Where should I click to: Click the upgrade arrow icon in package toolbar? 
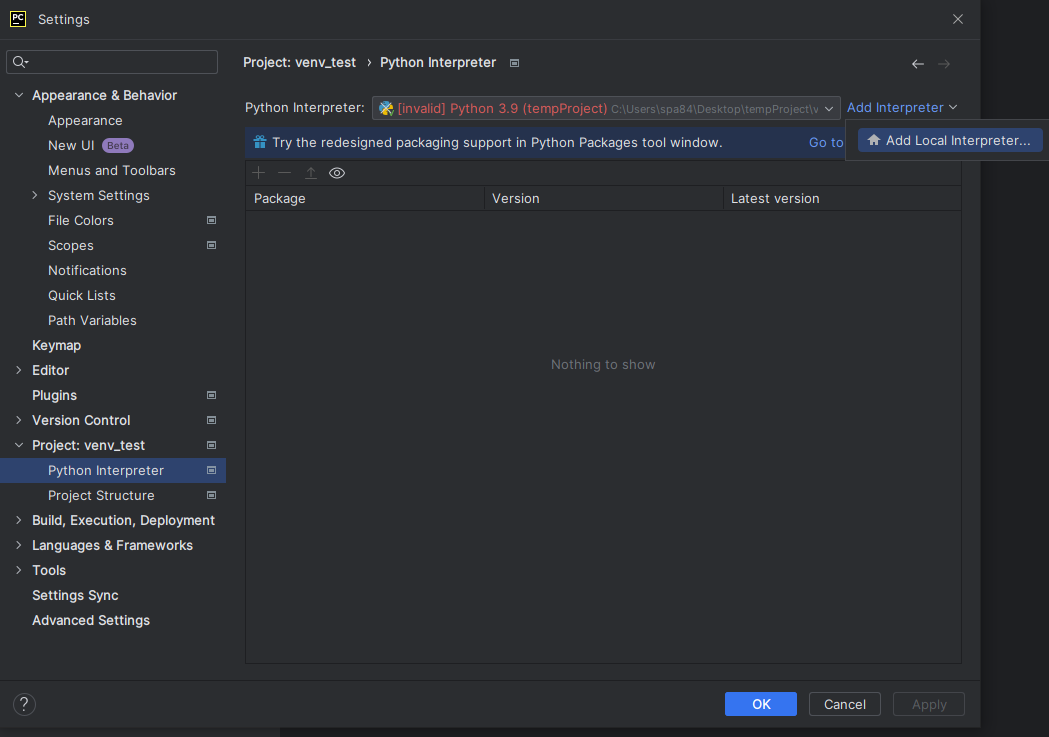click(310, 173)
